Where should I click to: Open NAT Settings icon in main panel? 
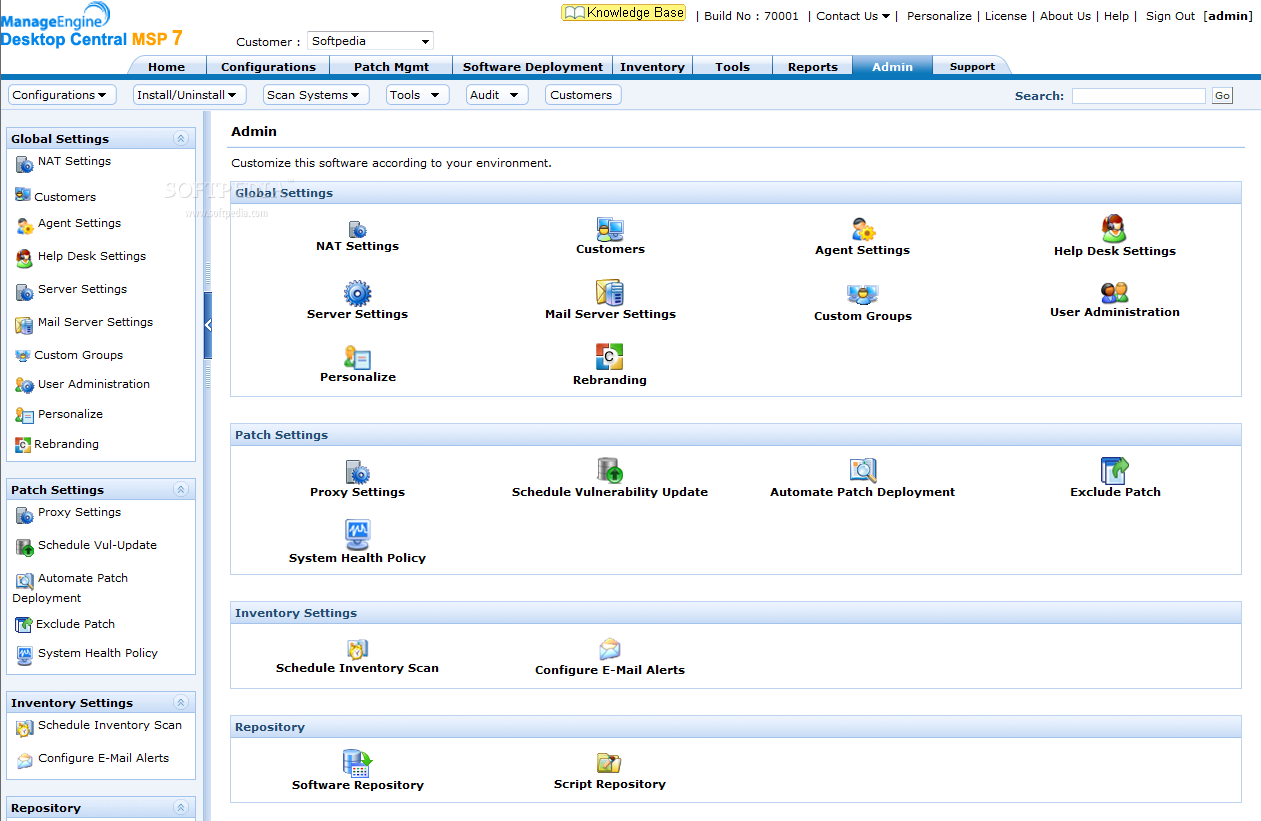[357, 230]
